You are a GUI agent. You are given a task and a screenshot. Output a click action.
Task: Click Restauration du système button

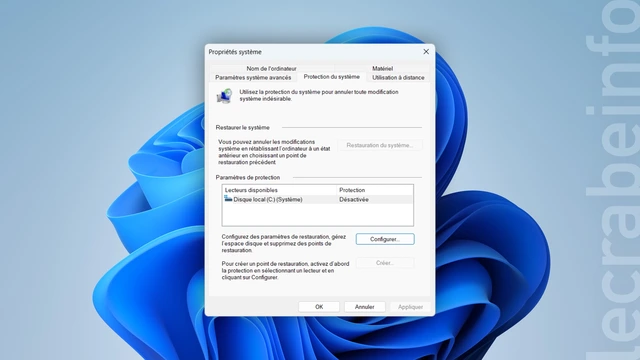click(380, 145)
